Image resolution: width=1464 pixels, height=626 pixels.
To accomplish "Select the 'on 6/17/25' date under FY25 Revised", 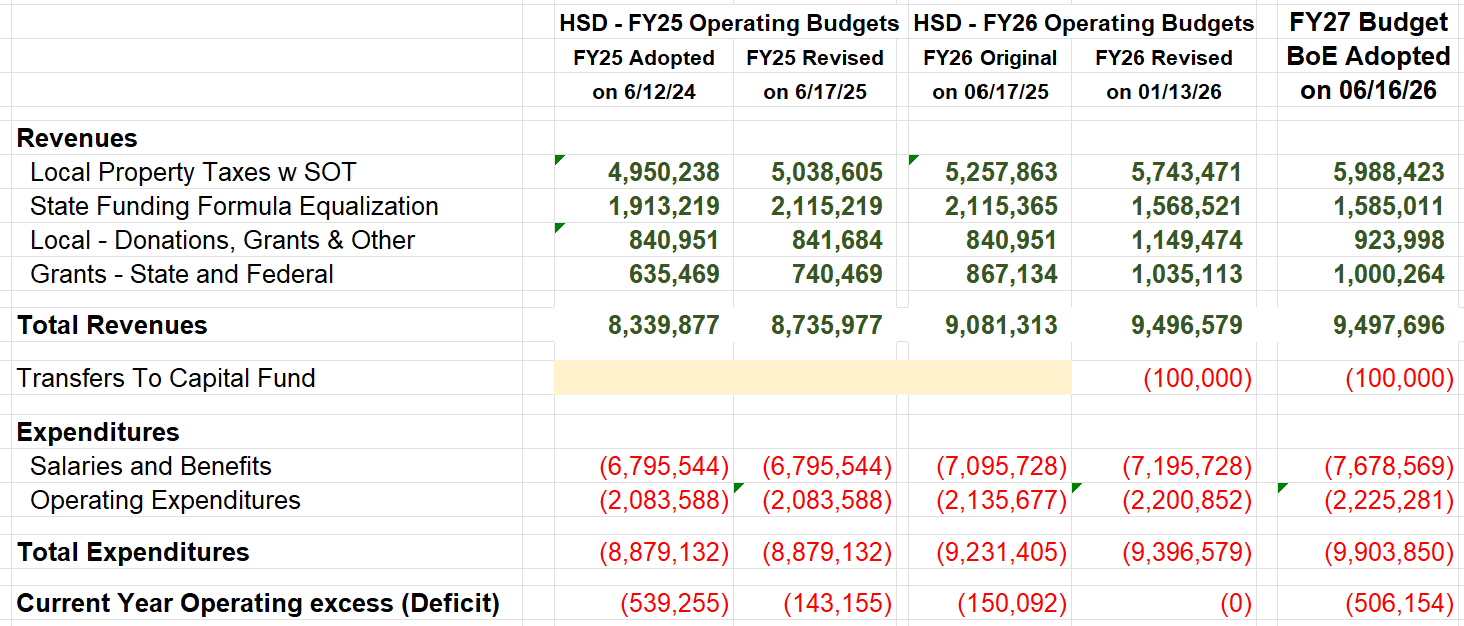I will point(815,92).
